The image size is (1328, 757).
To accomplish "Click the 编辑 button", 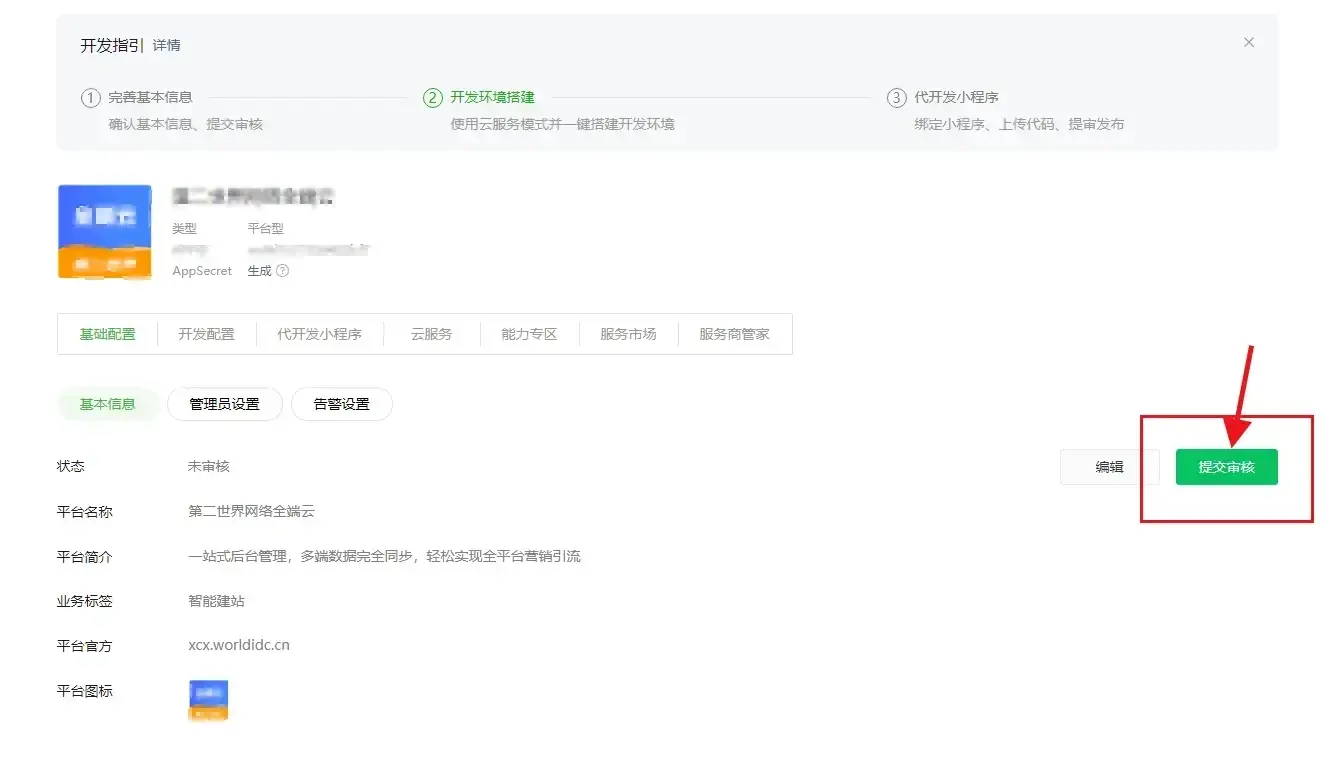I will (x=1109, y=467).
